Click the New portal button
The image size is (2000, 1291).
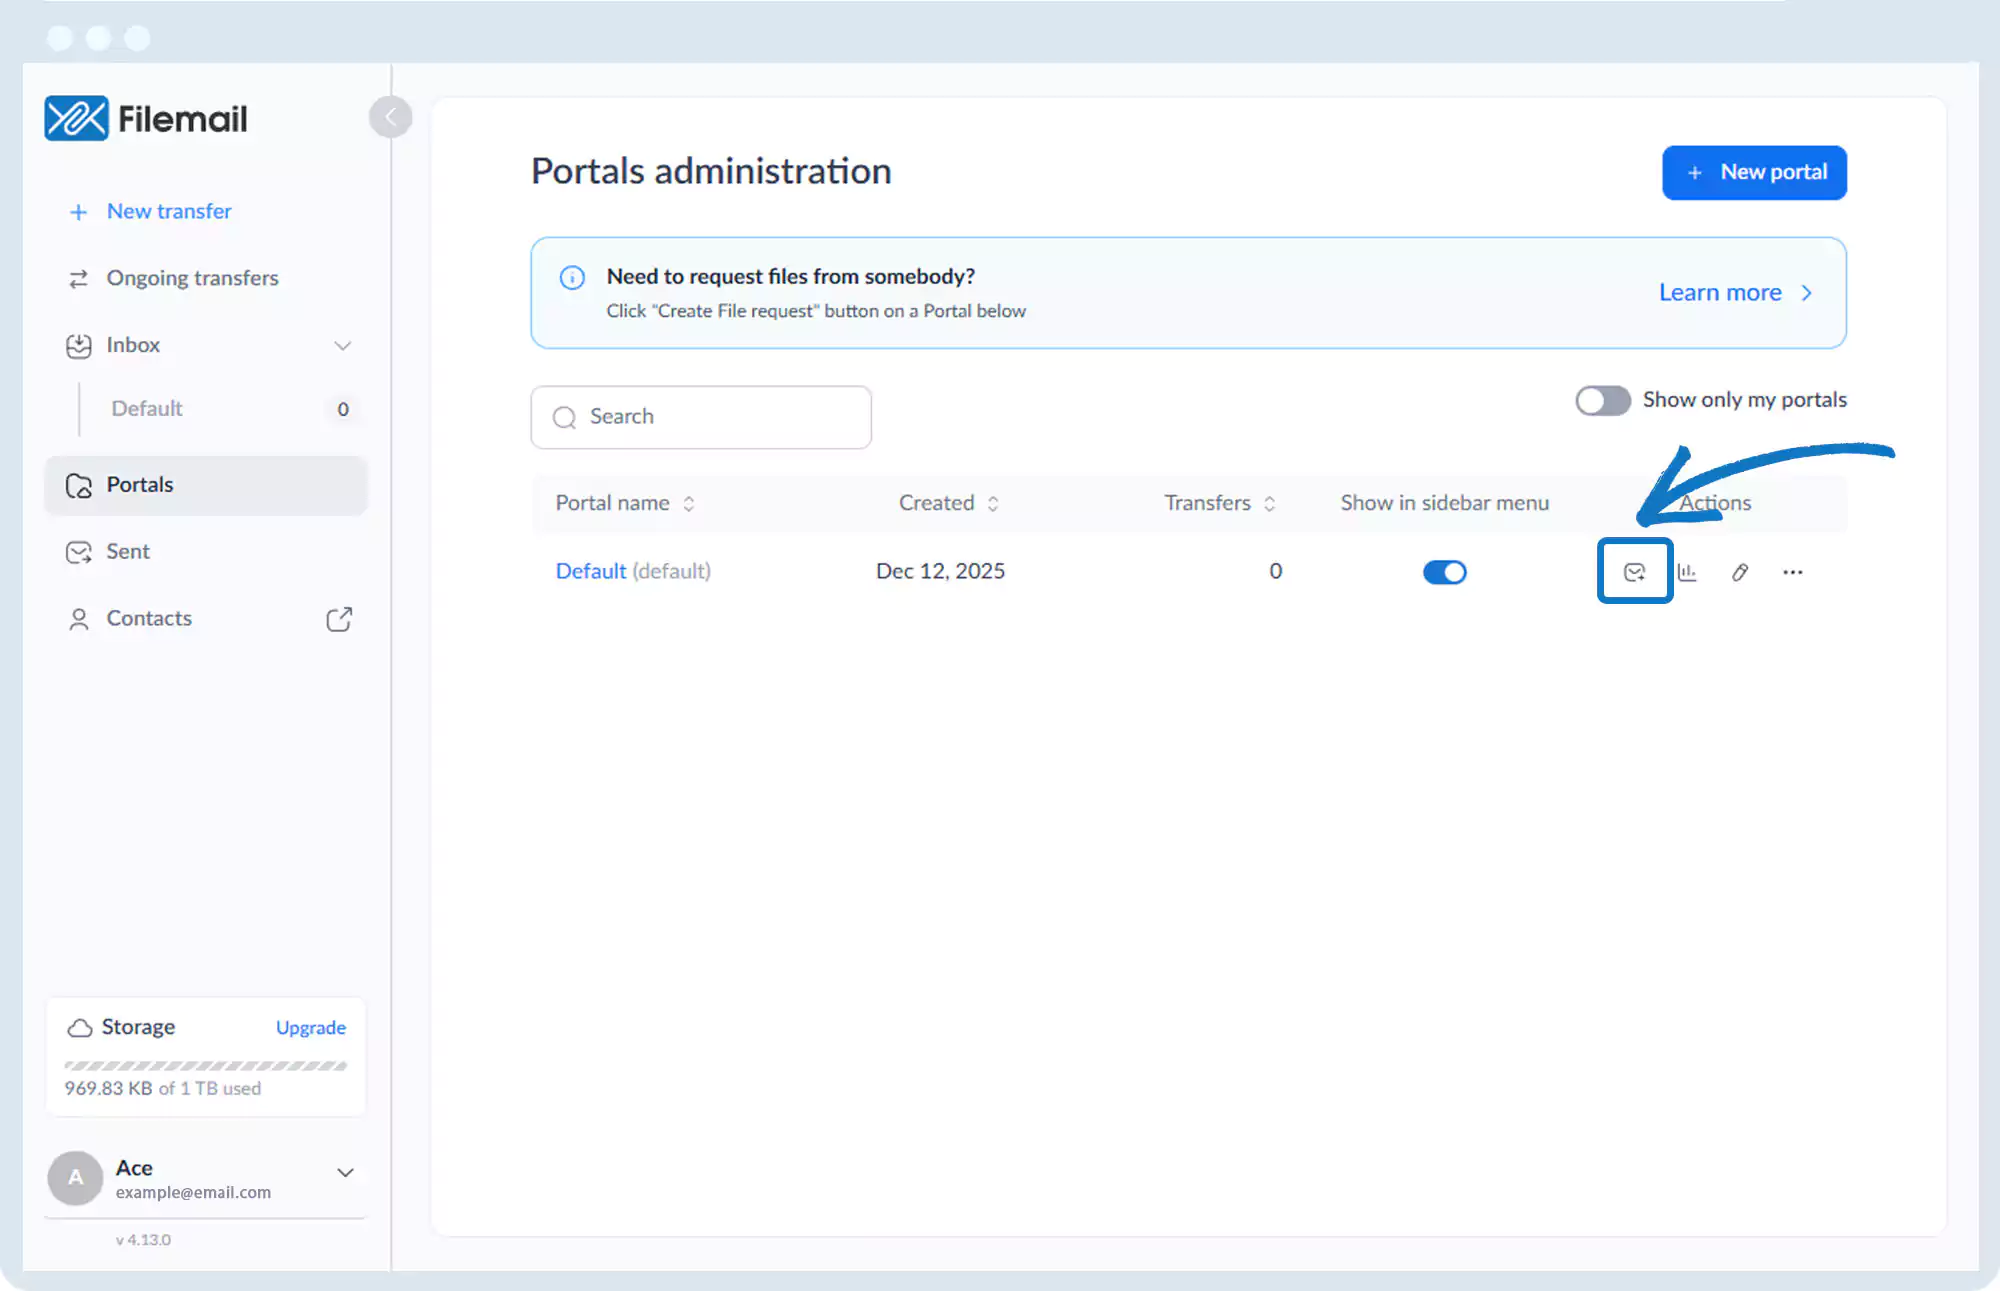[x=1754, y=173]
